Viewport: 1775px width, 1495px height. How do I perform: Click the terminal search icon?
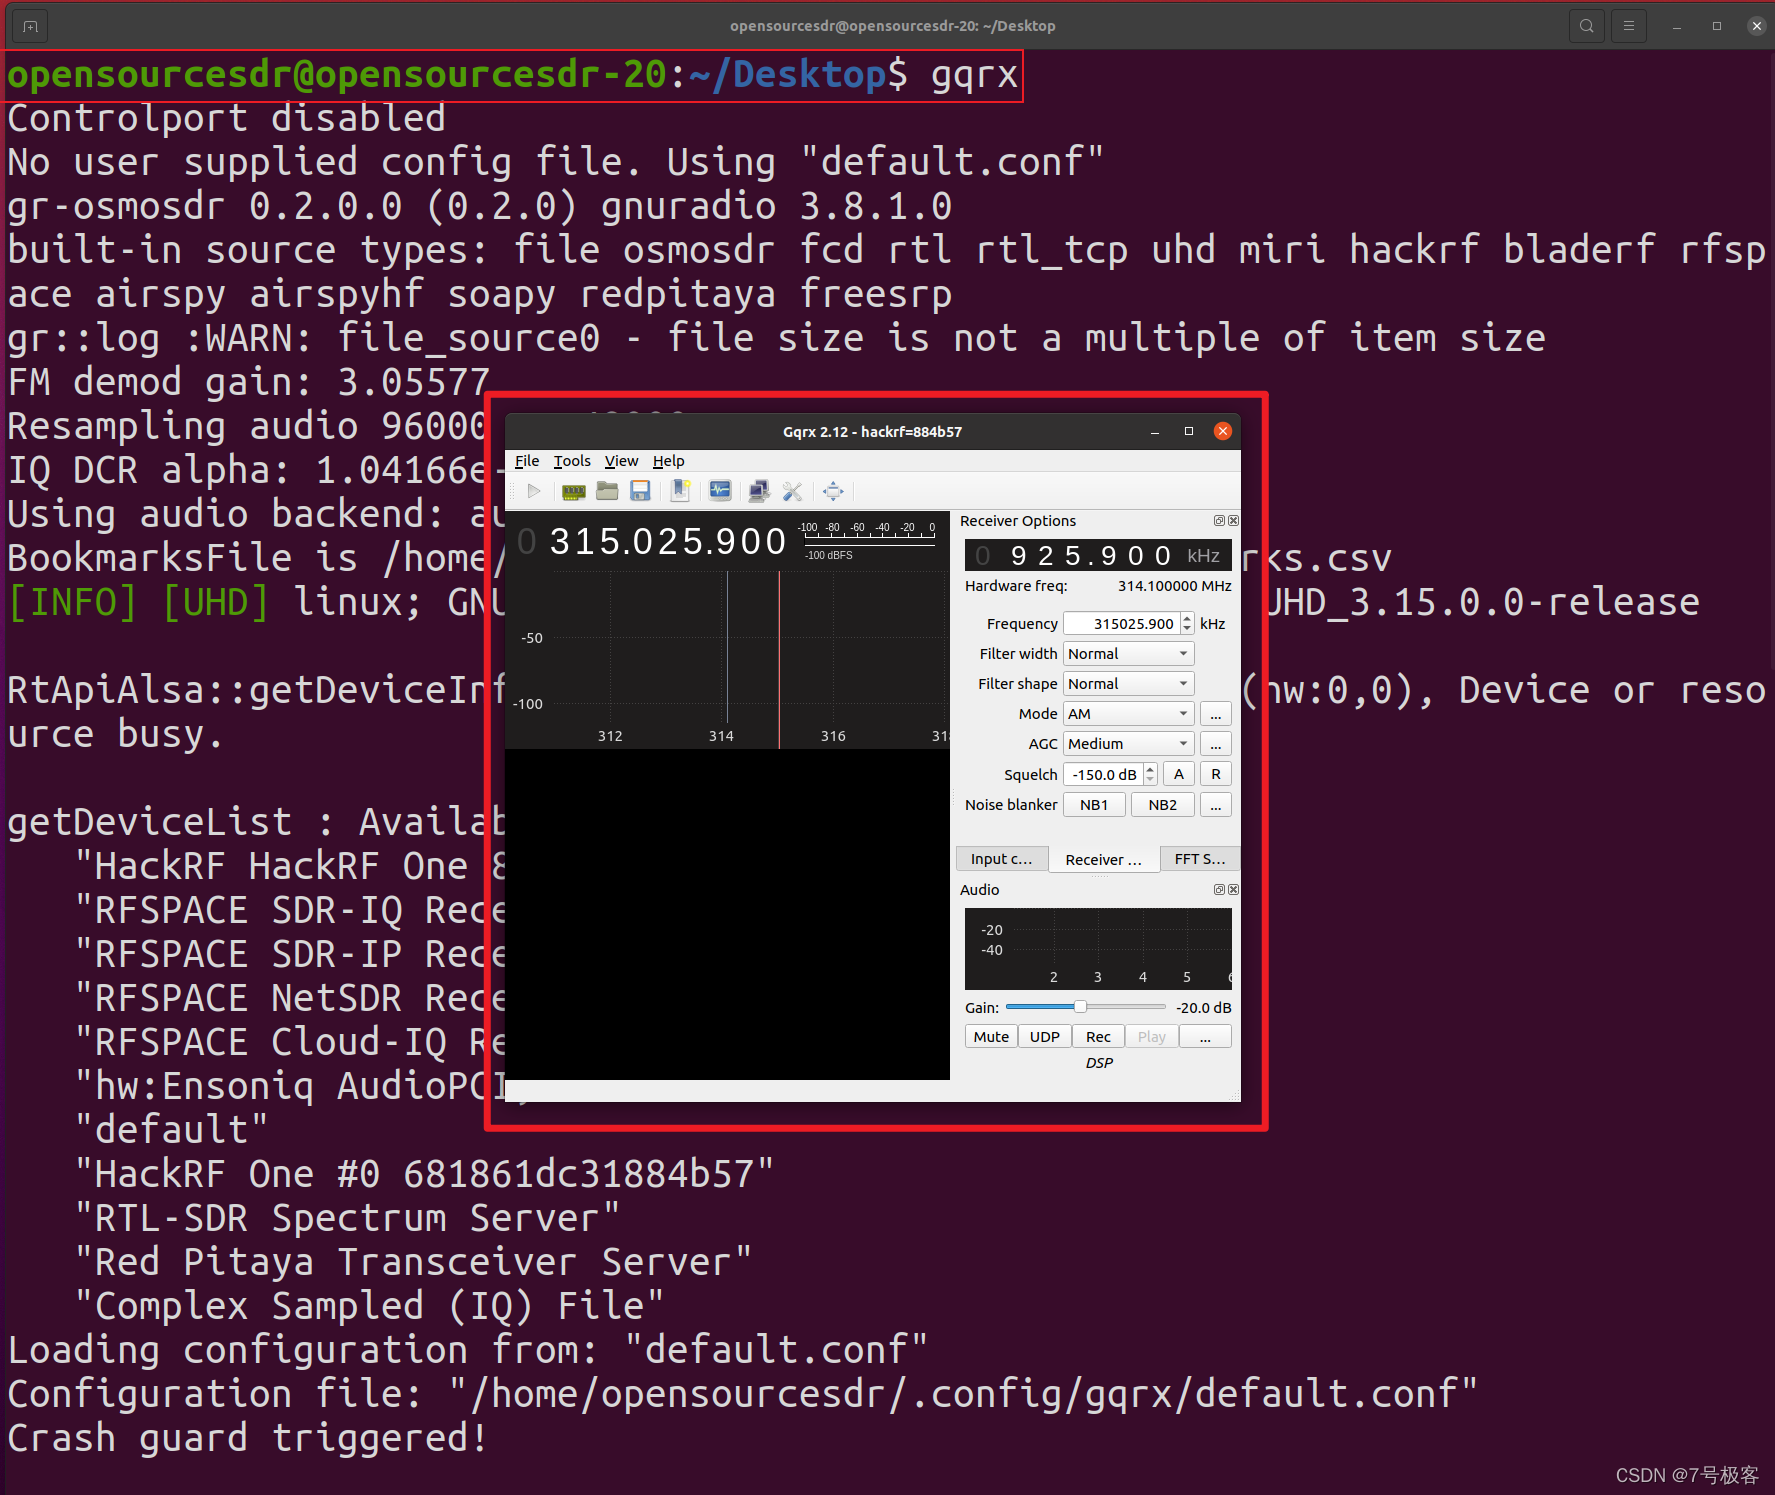(1587, 26)
